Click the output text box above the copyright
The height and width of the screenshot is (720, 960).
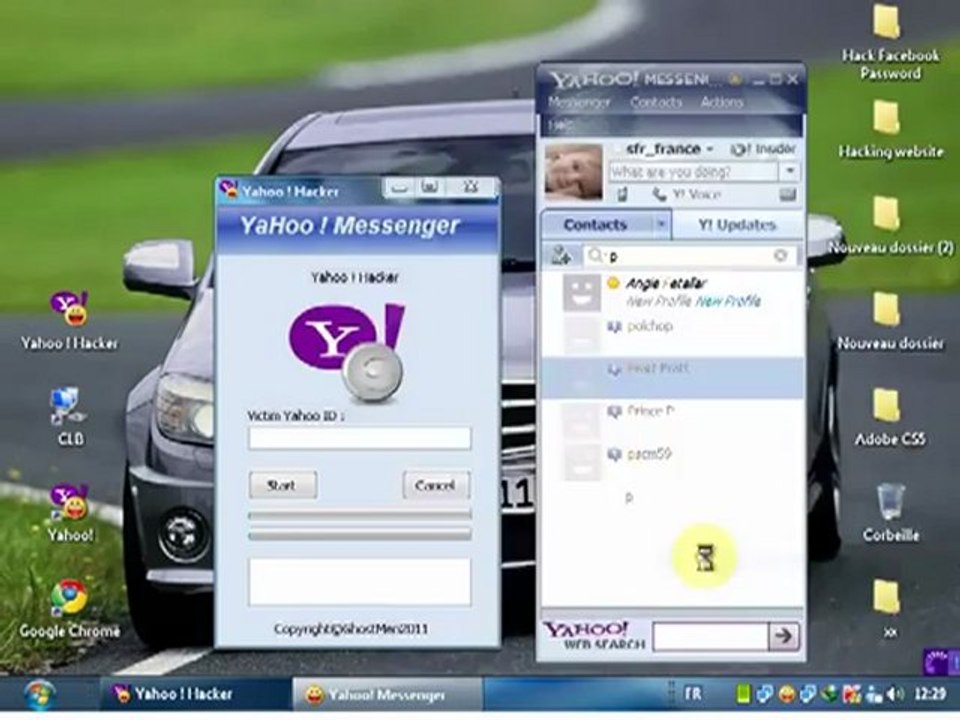359,581
